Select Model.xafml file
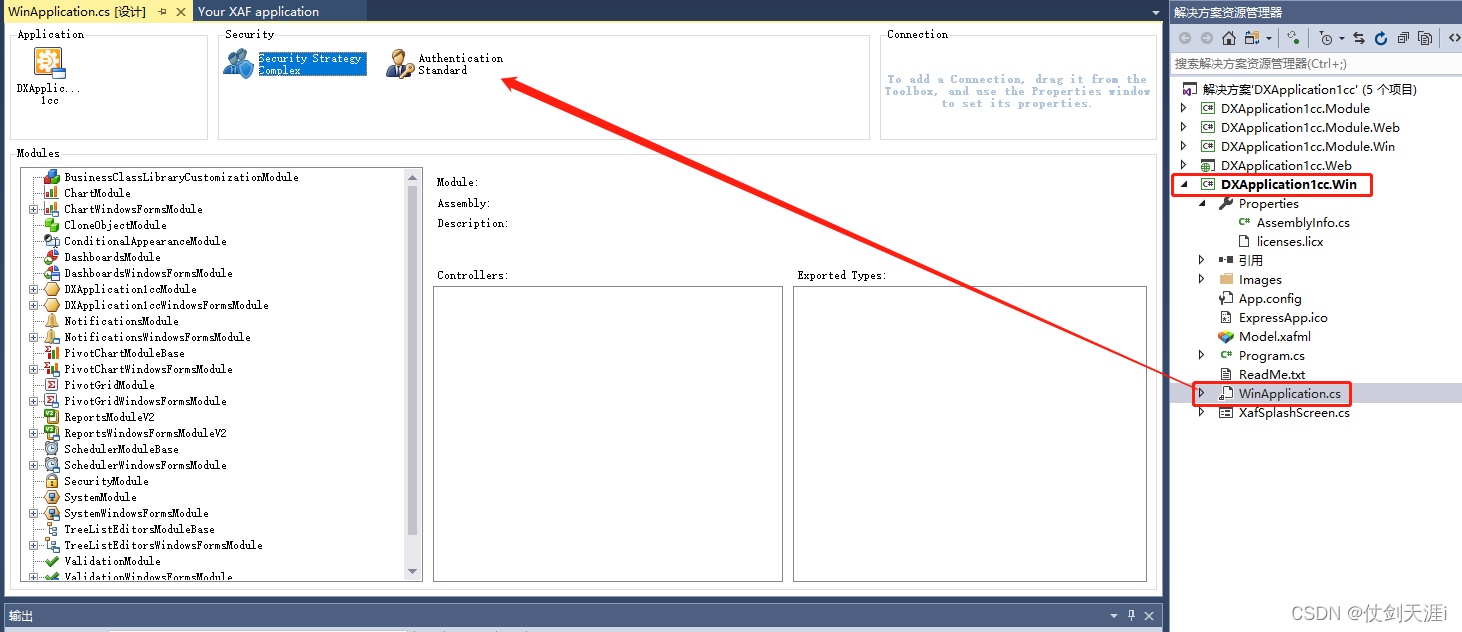The height and width of the screenshot is (632, 1462). [x=1274, y=336]
